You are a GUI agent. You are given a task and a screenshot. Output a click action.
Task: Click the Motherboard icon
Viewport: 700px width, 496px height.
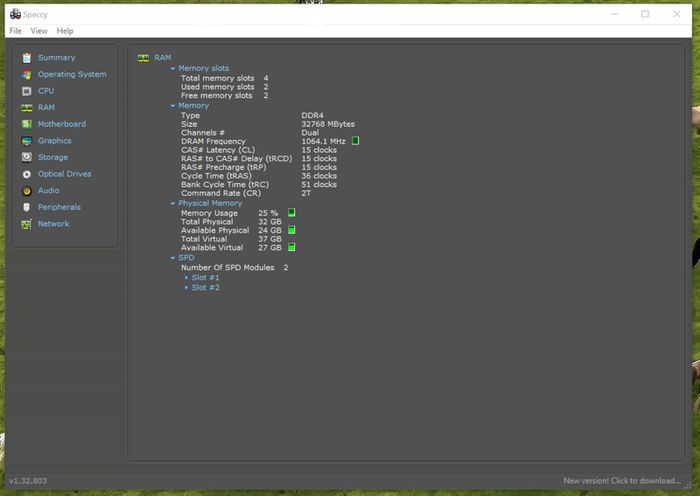tap(27, 124)
